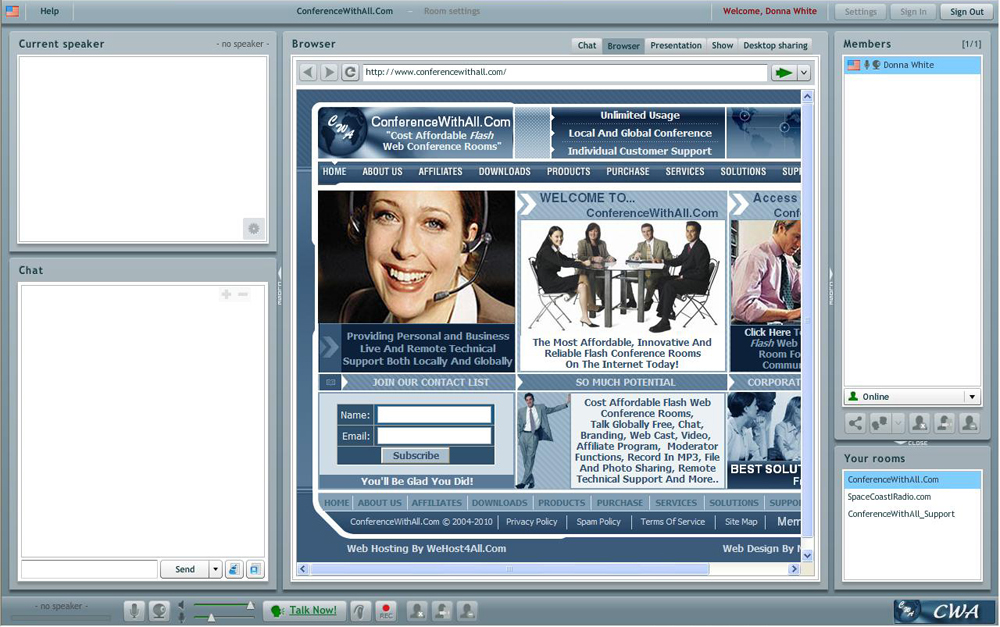
Task: Click the Send chat button
Action: point(184,569)
